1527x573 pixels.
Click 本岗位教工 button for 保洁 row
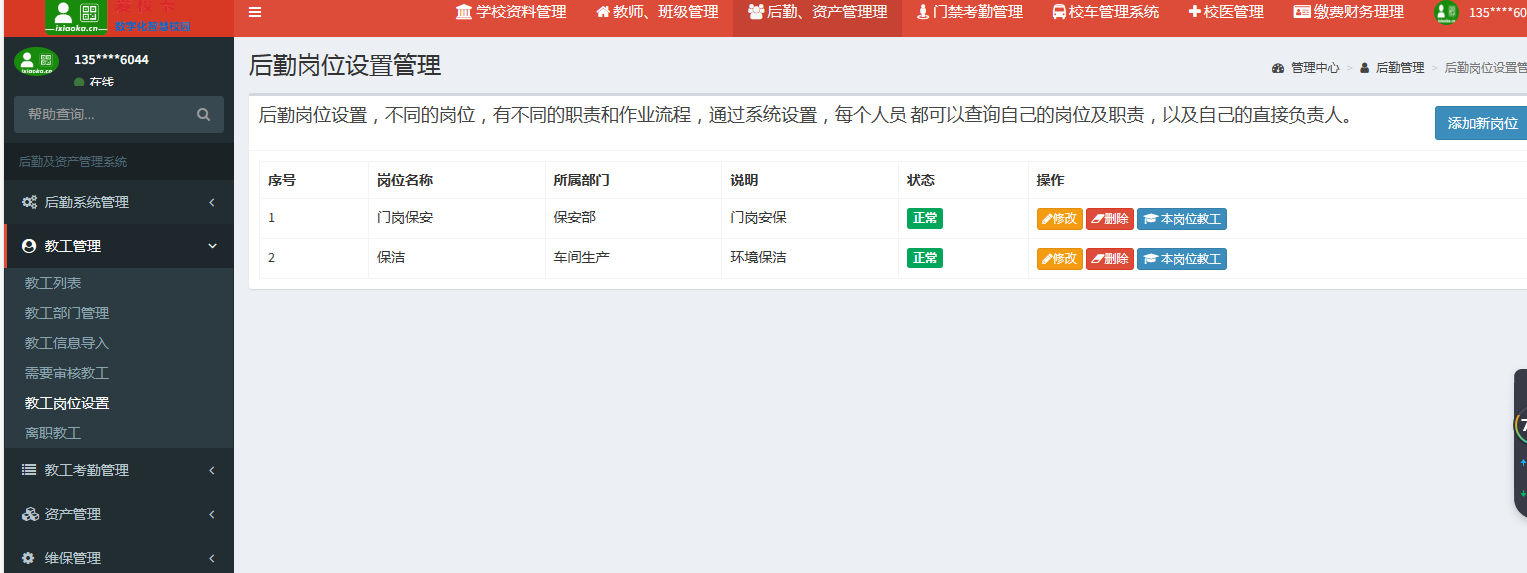pyautogui.click(x=1182, y=259)
